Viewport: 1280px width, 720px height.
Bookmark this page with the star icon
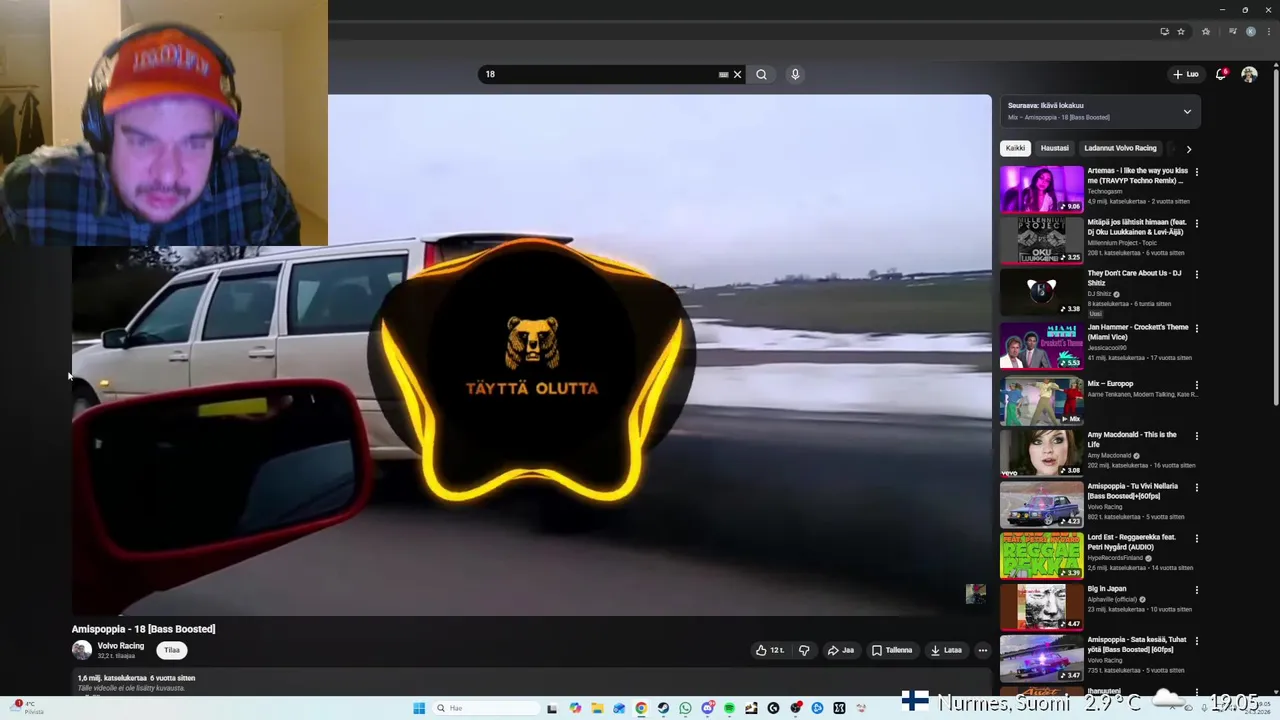click(x=1181, y=31)
